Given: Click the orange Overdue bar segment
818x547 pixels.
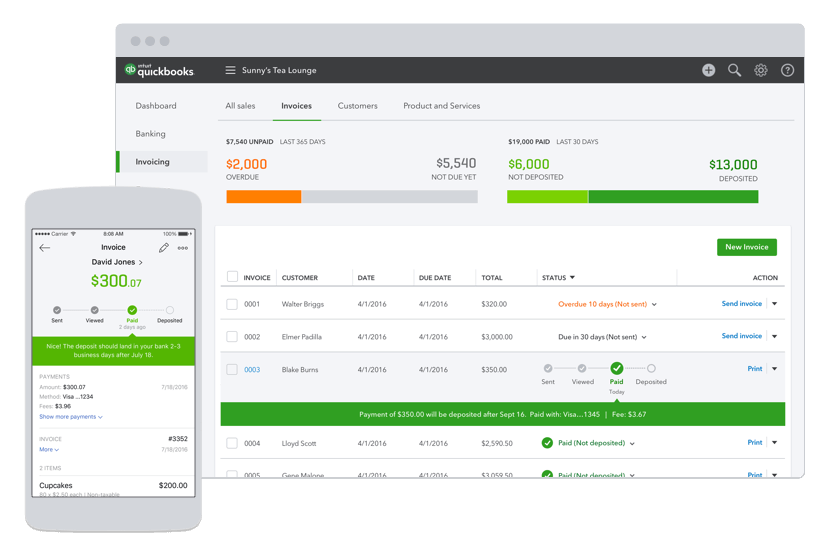Looking at the screenshot, I should (x=263, y=197).
